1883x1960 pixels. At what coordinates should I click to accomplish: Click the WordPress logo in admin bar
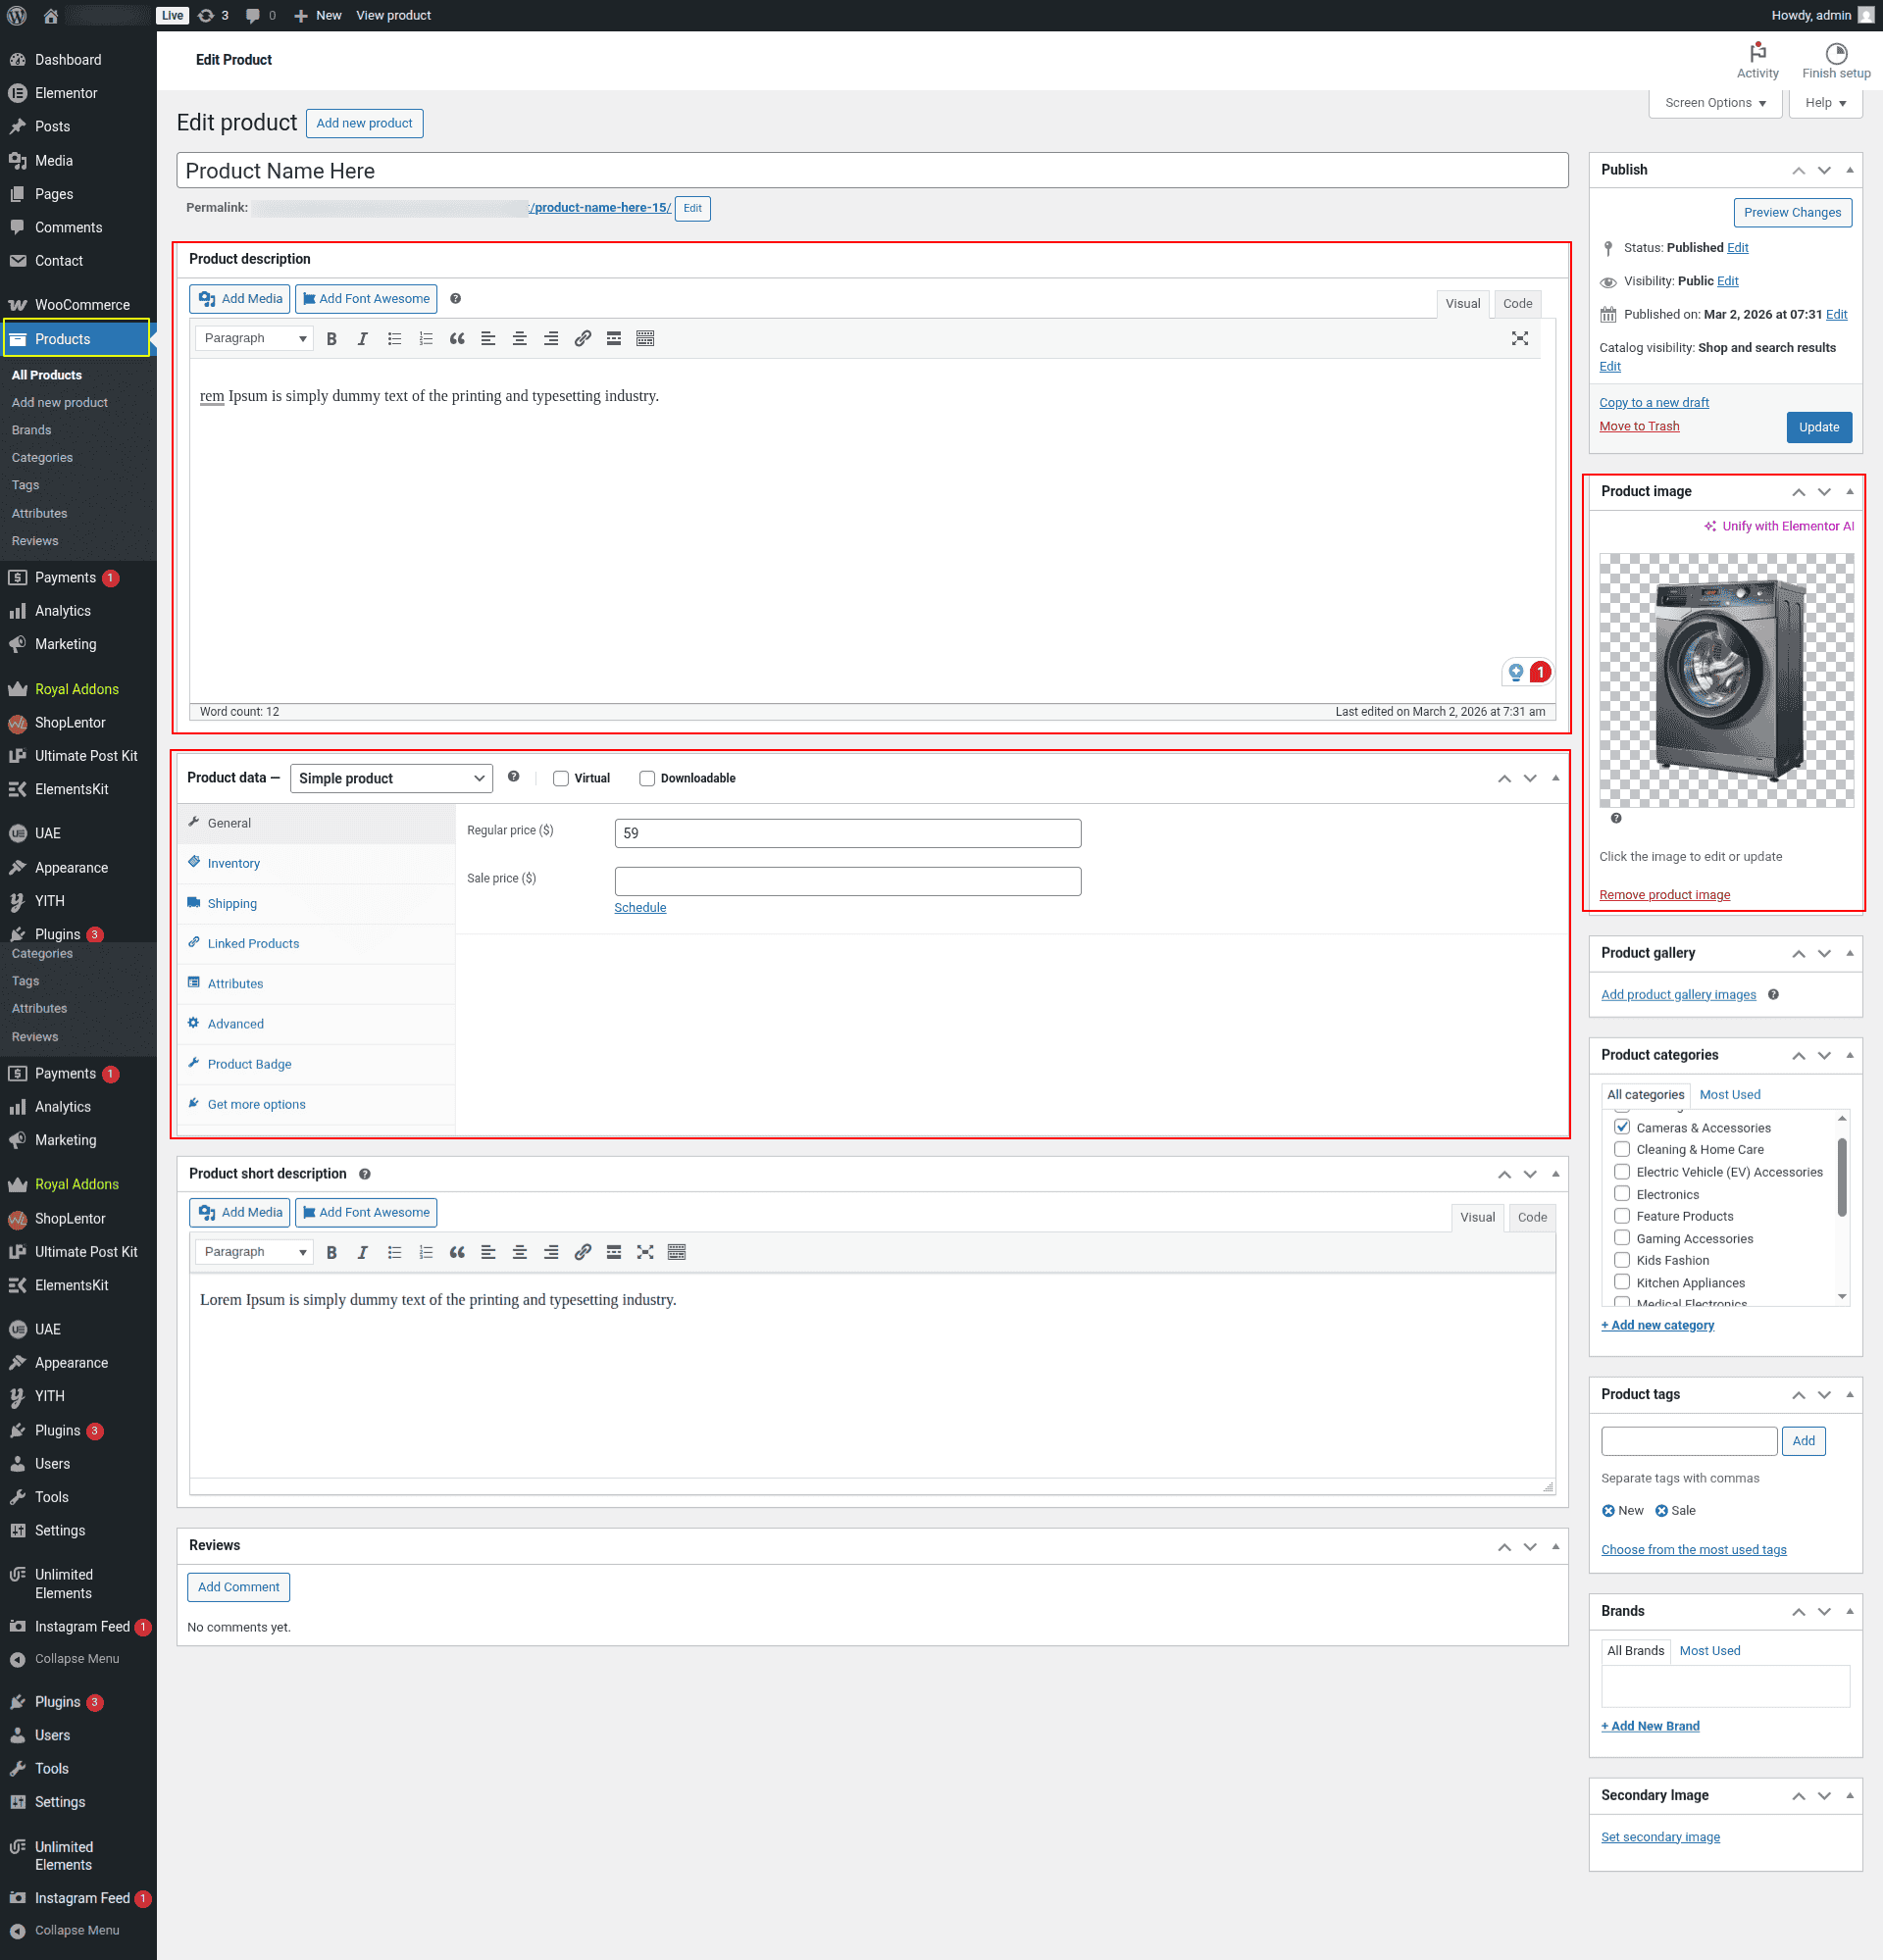click(x=17, y=15)
